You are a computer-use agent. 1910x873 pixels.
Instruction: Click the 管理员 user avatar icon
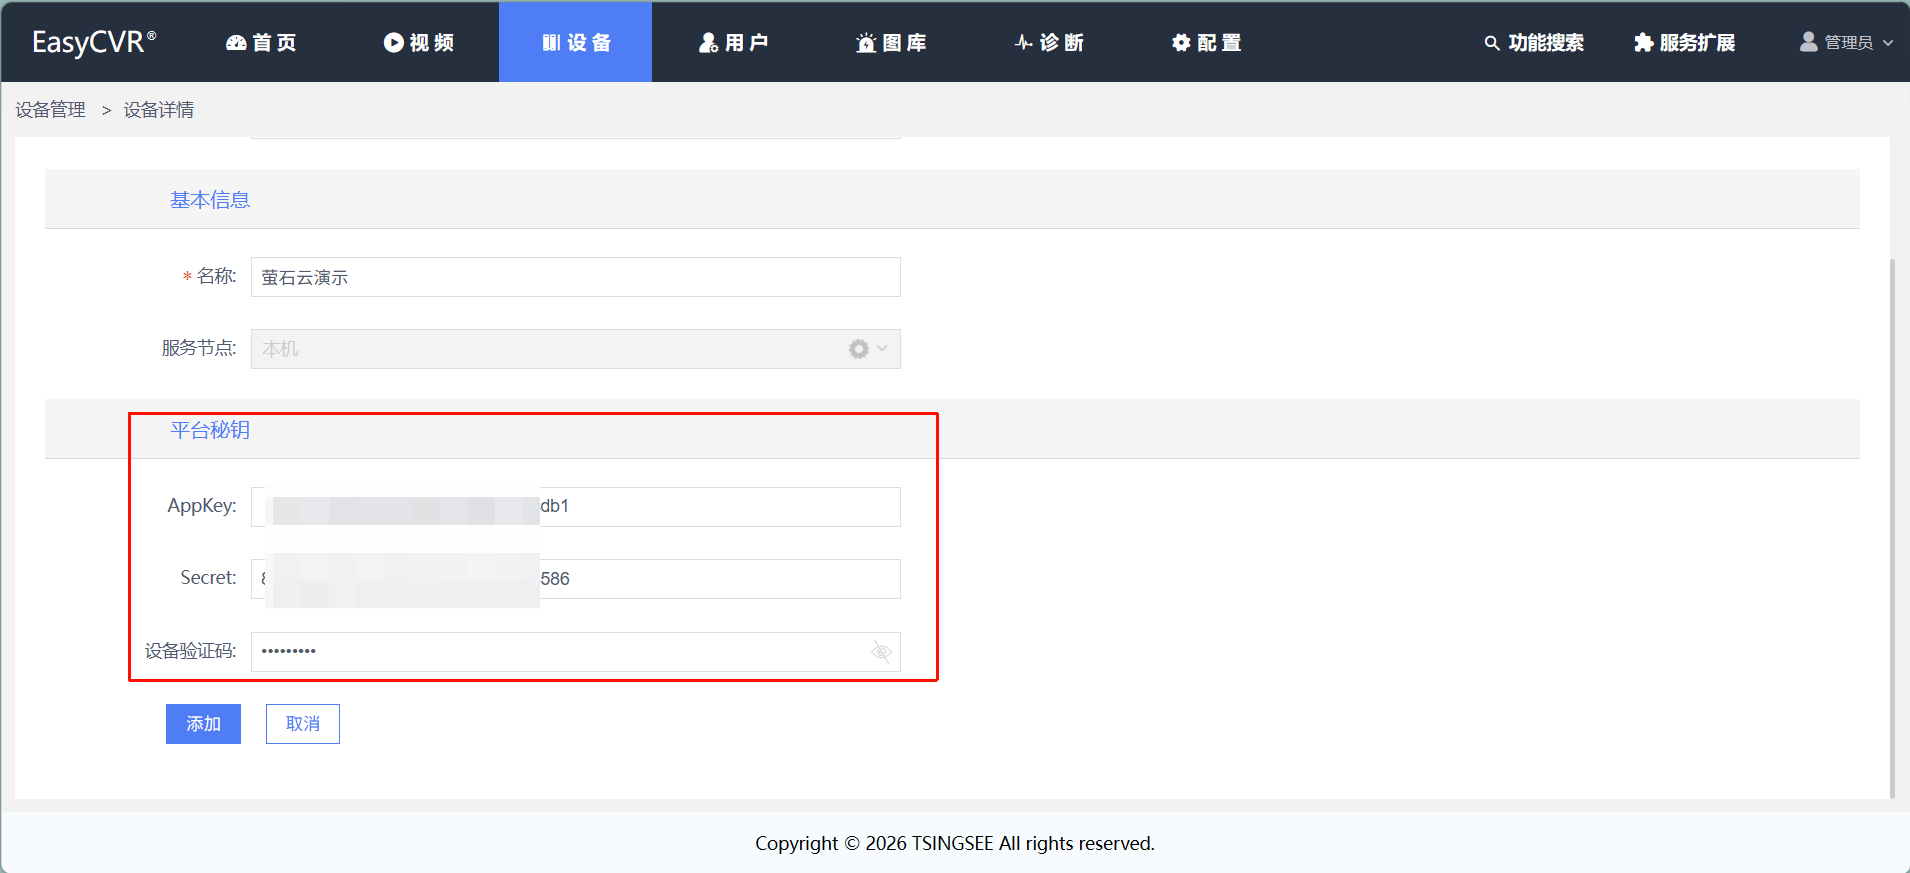pyautogui.click(x=1808, y=42)
